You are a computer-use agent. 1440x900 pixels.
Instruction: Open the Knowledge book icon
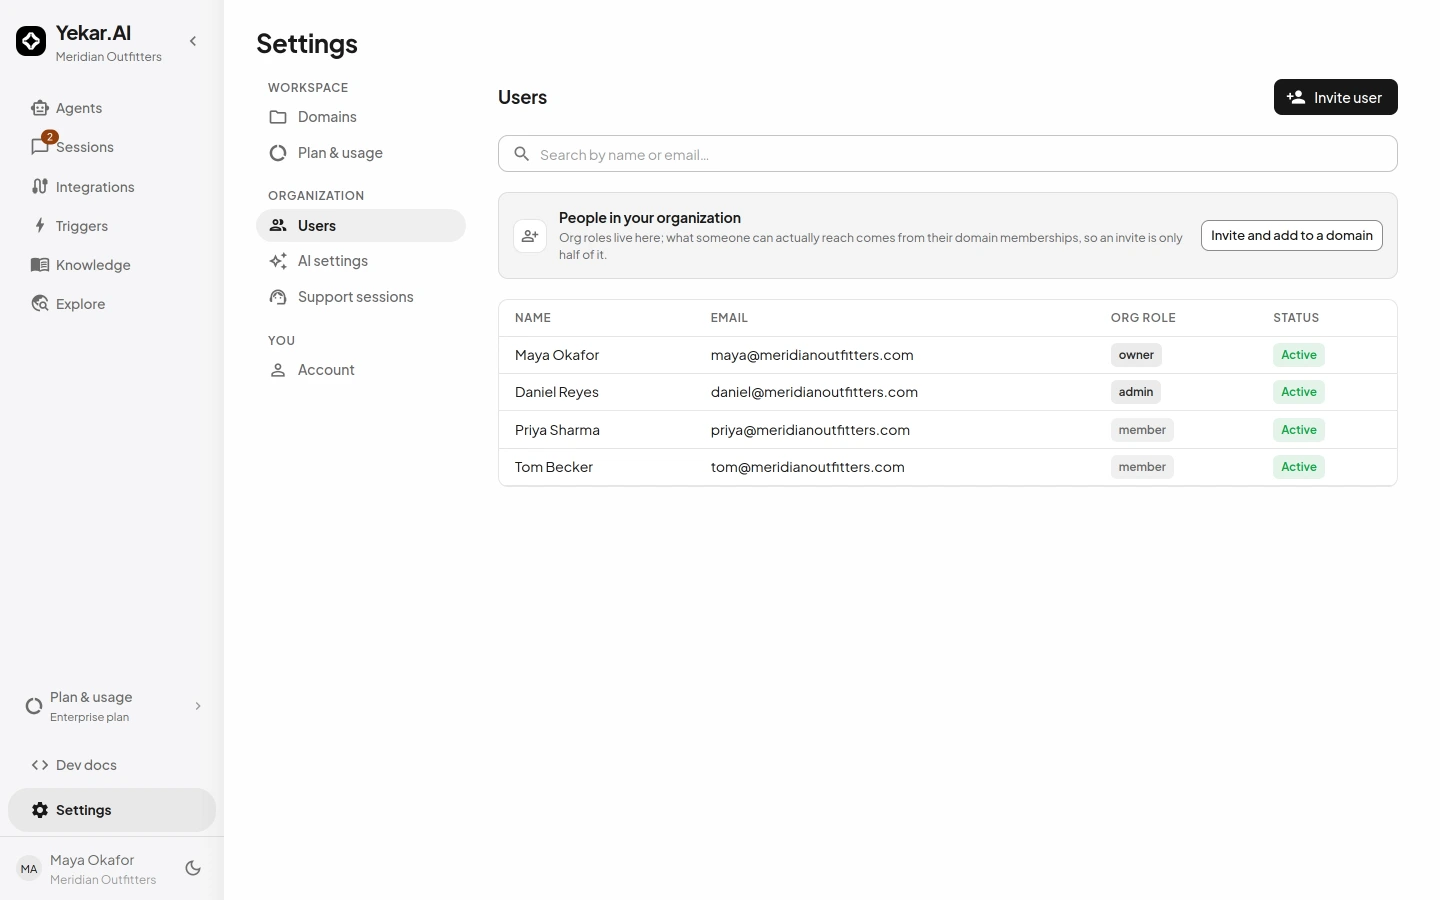click(40, 265)
